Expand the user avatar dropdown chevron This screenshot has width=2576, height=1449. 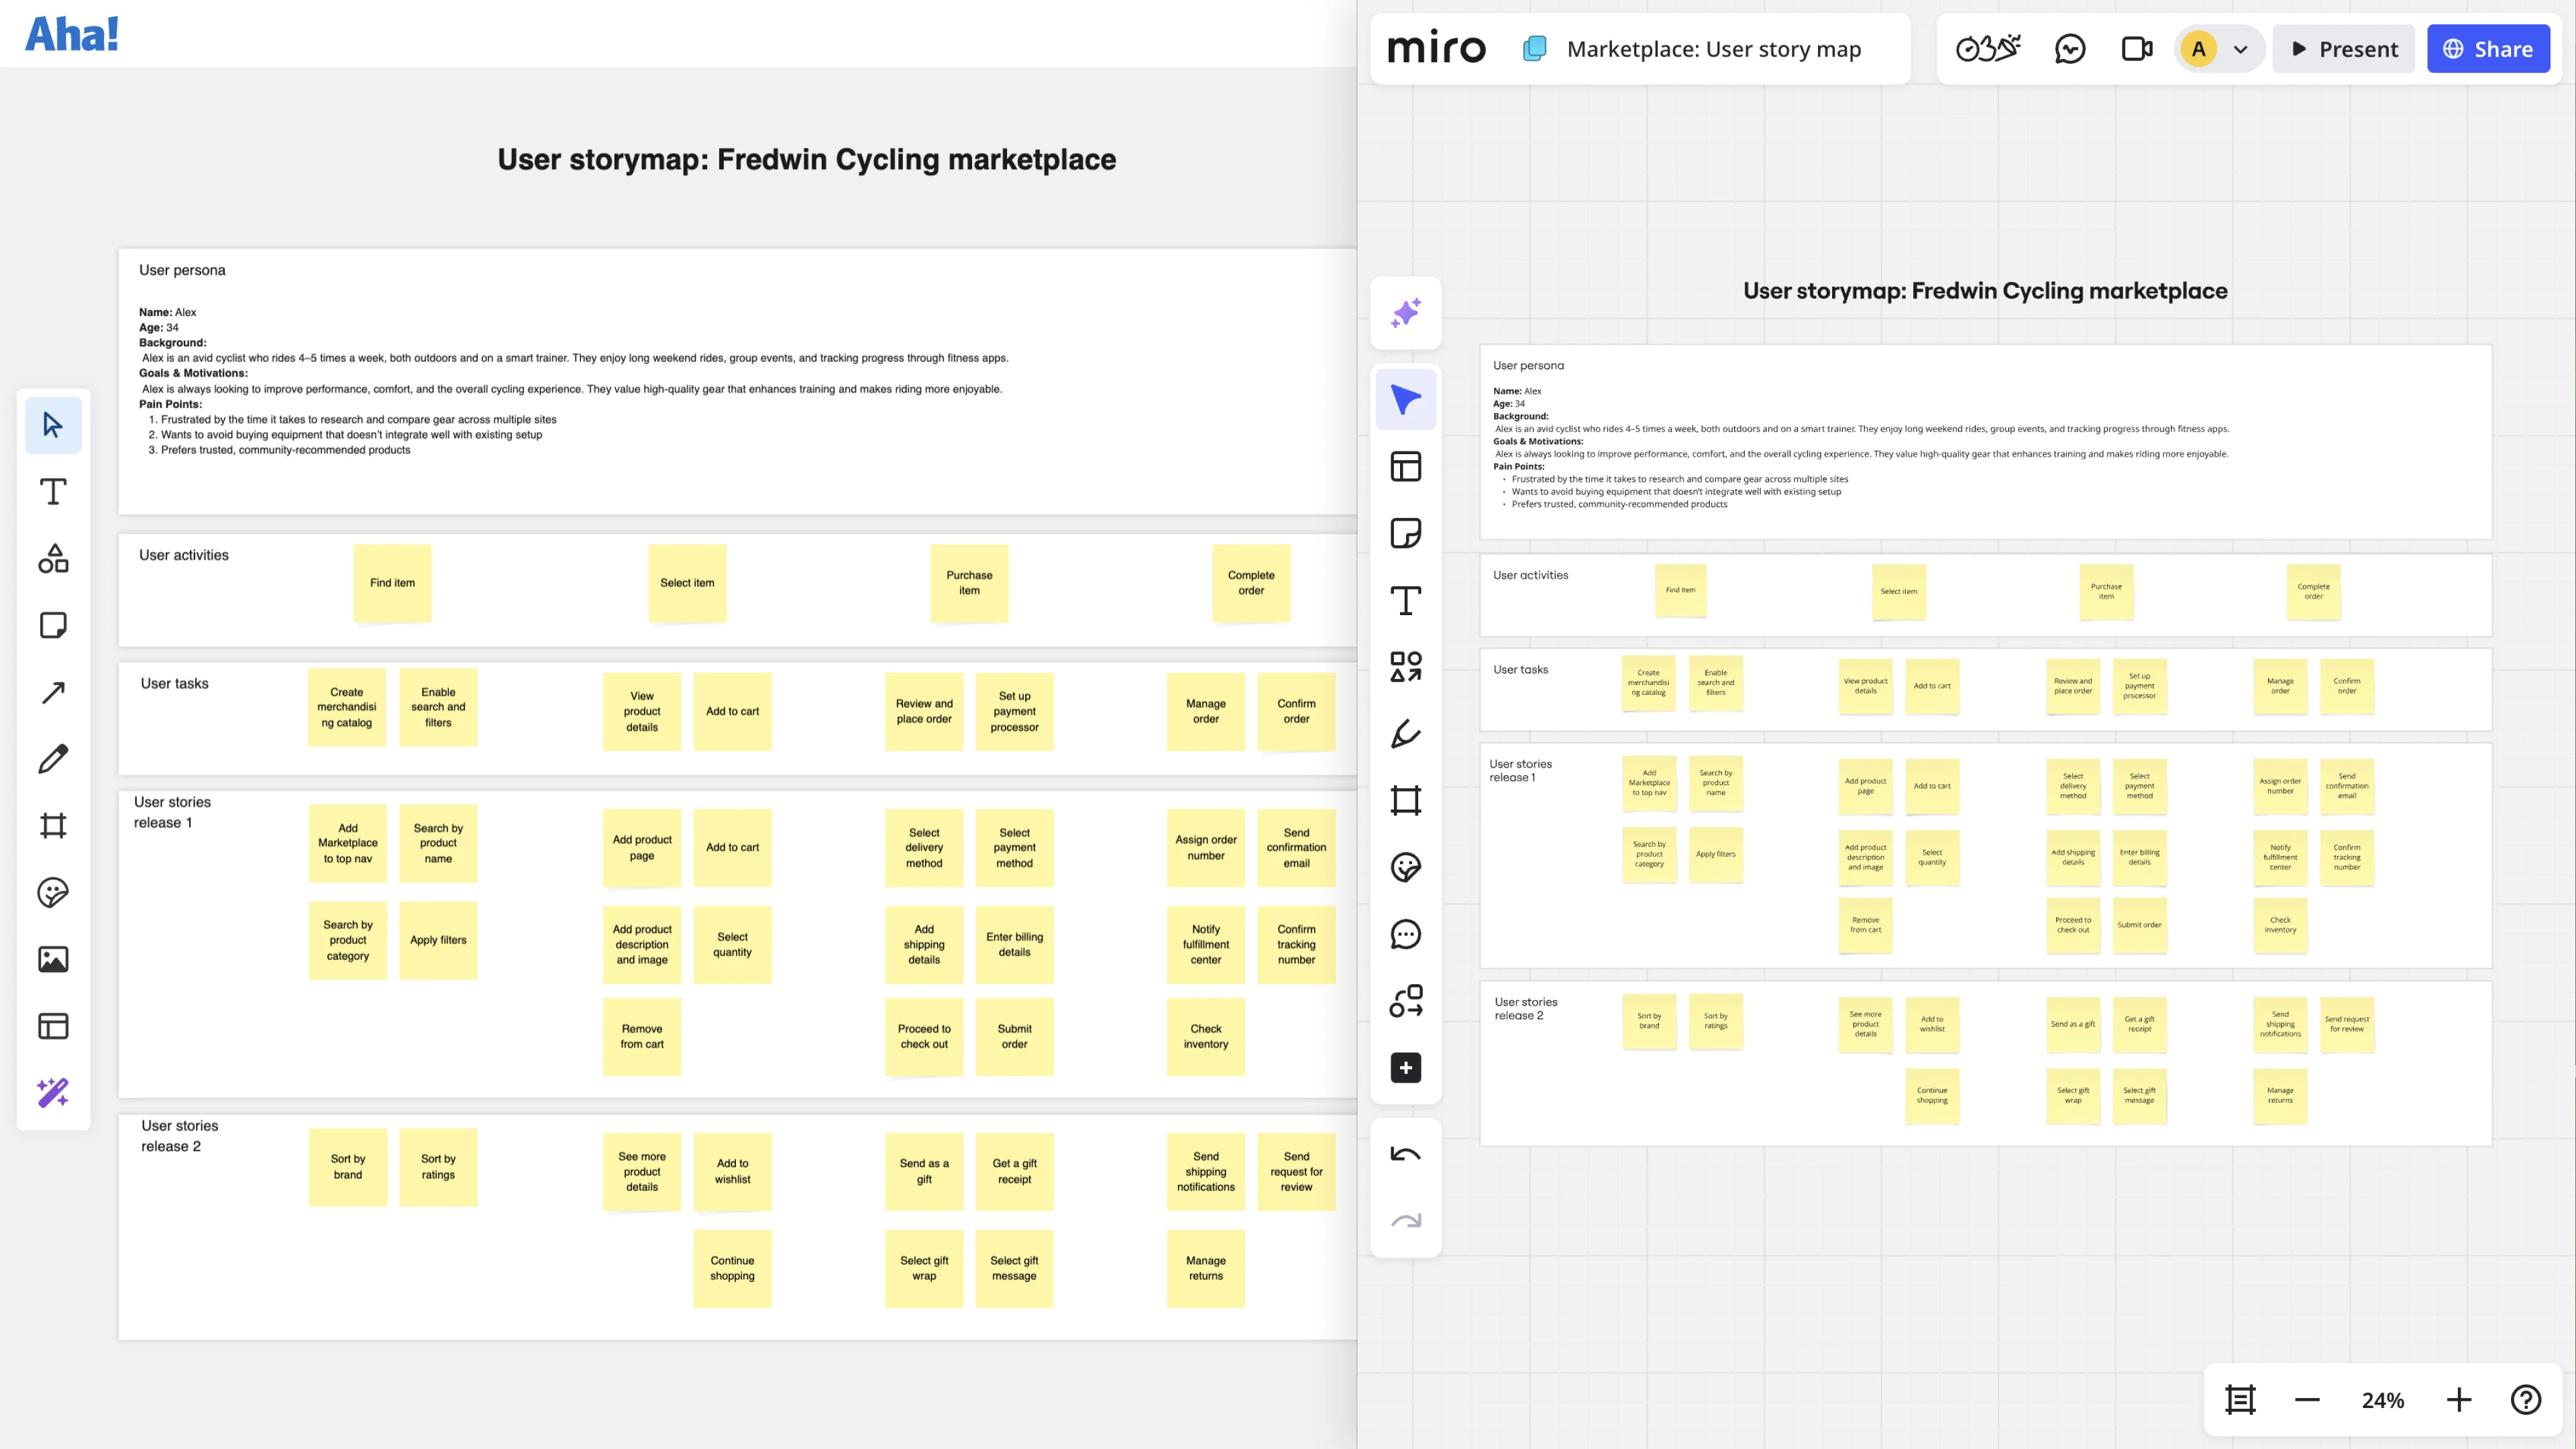click(x=2241, y=49)
